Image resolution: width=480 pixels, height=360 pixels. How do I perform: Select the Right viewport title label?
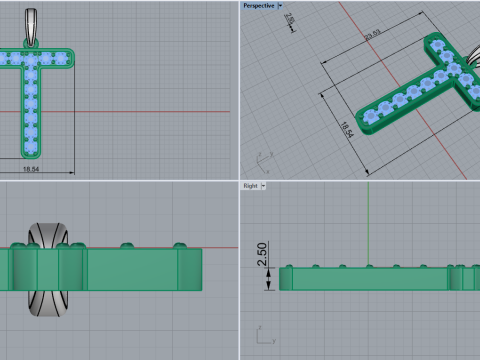(250, 186)
